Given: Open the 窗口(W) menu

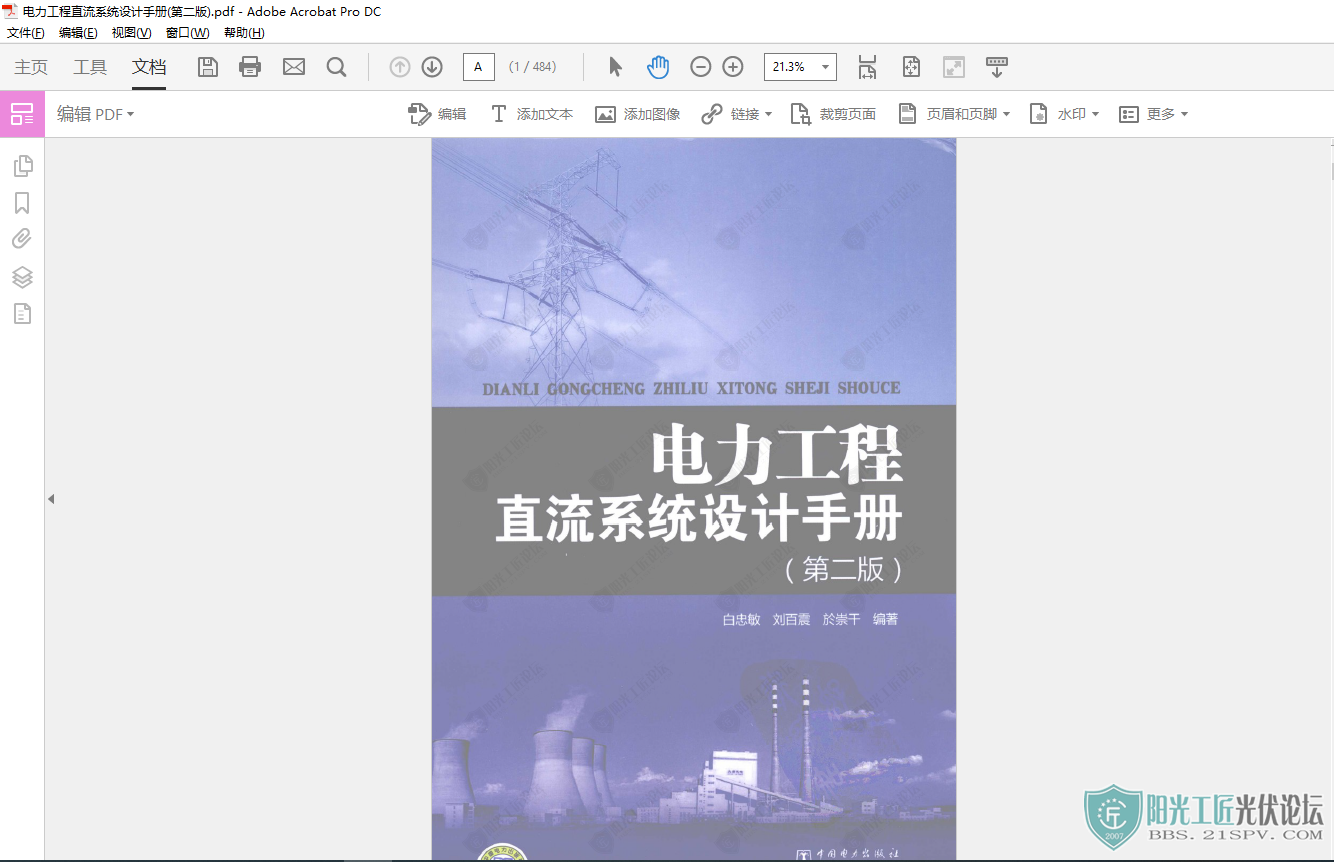Looking at the screenshot, I should click(187, 33).
